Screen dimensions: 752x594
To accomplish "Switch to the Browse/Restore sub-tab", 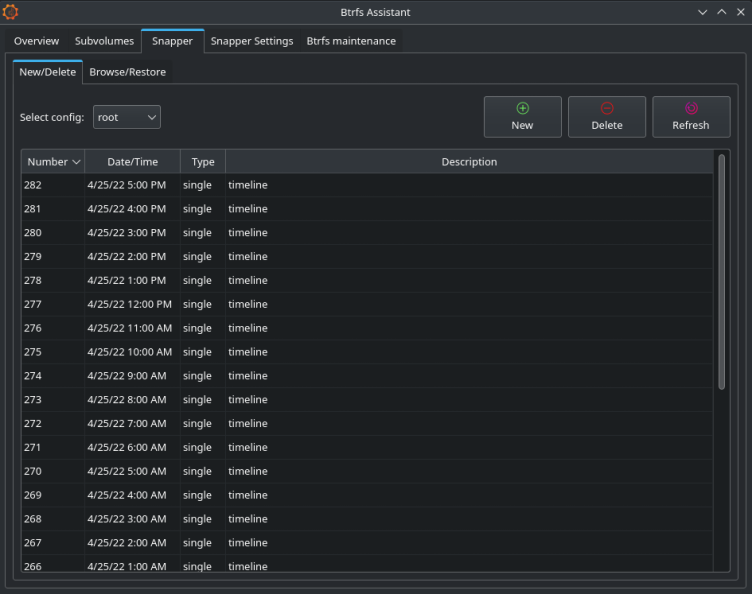I will (127, 72).
